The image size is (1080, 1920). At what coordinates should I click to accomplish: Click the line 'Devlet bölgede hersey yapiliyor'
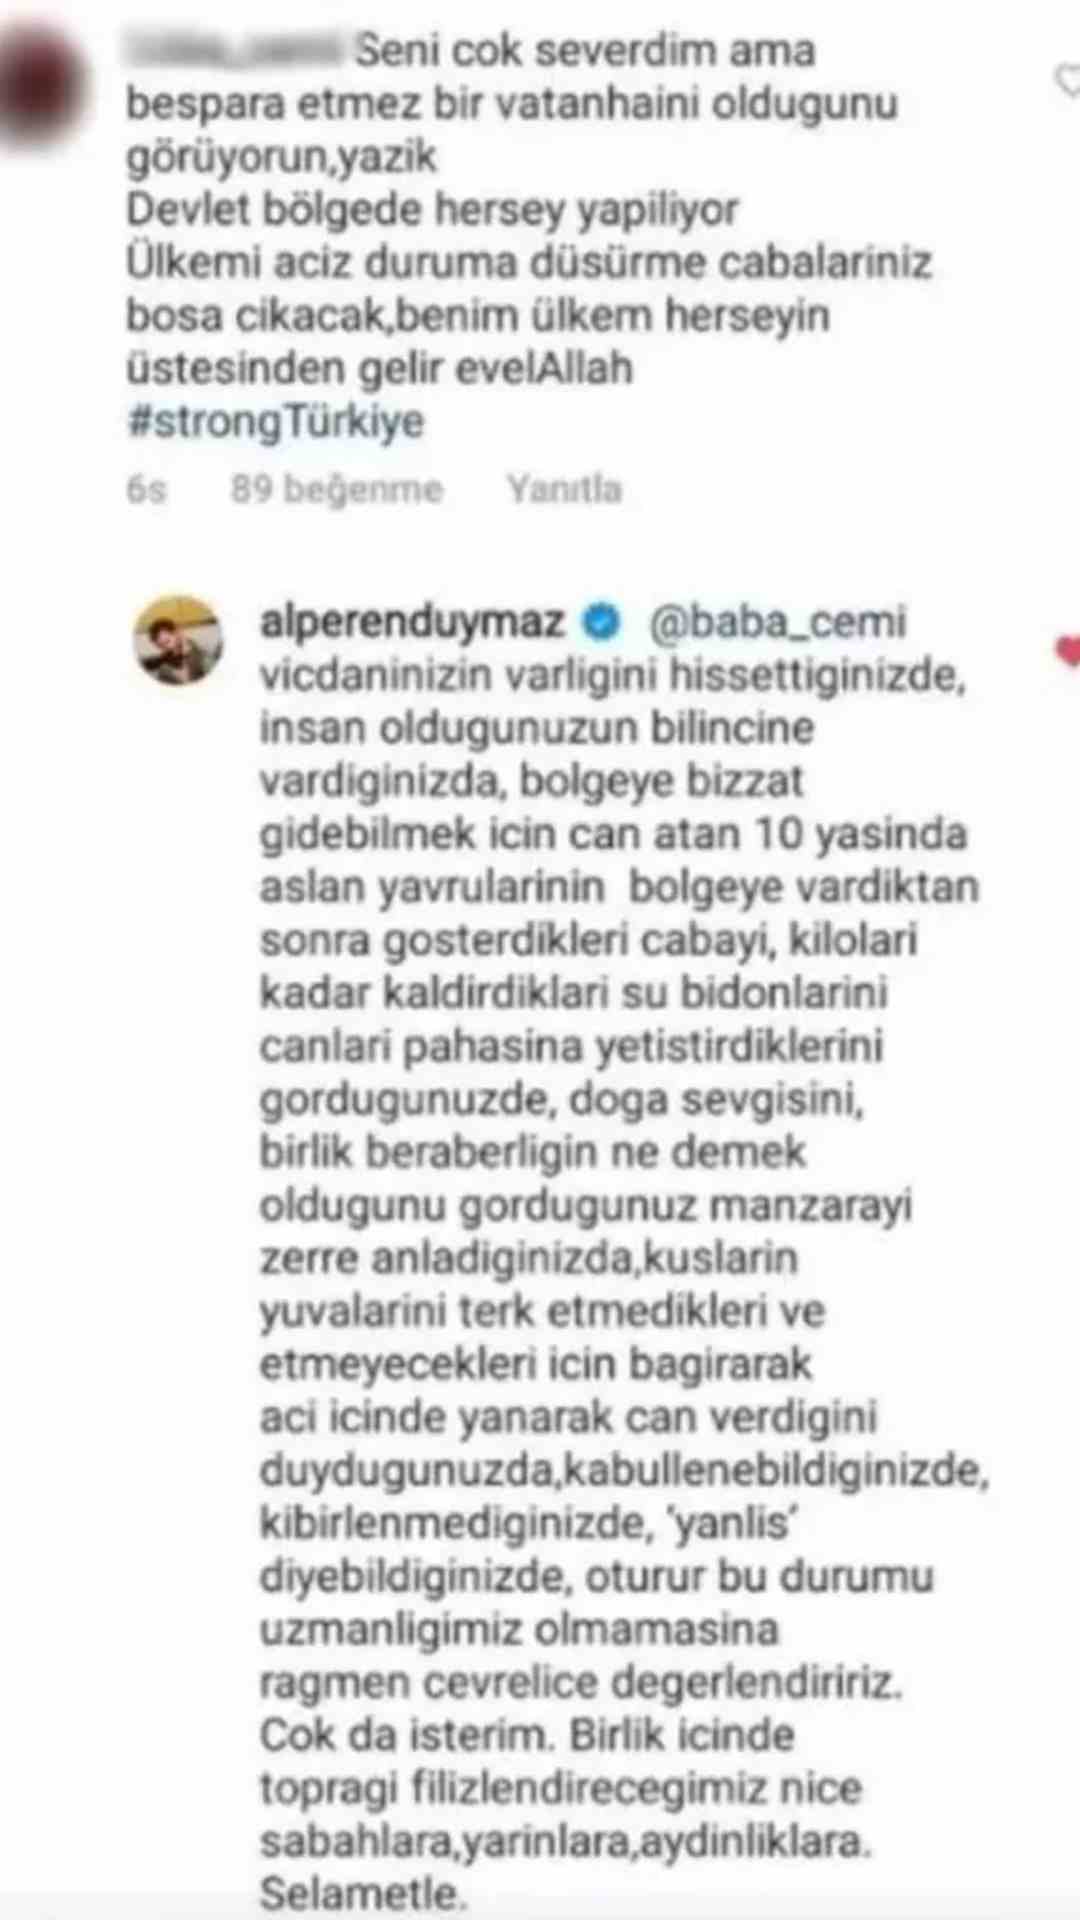coord(432,210)
